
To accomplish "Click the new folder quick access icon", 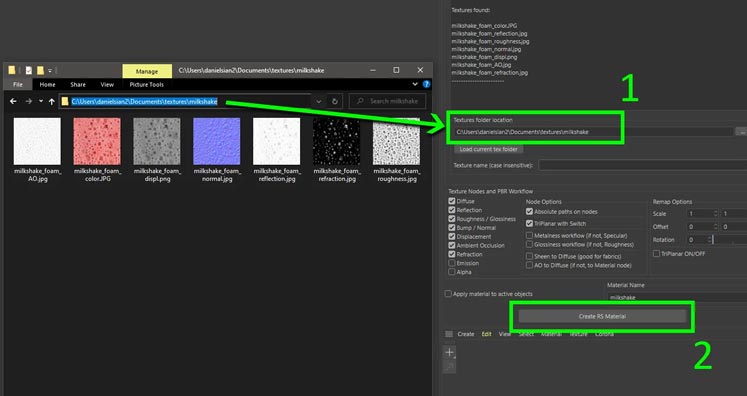I will [x=40, y=71].
